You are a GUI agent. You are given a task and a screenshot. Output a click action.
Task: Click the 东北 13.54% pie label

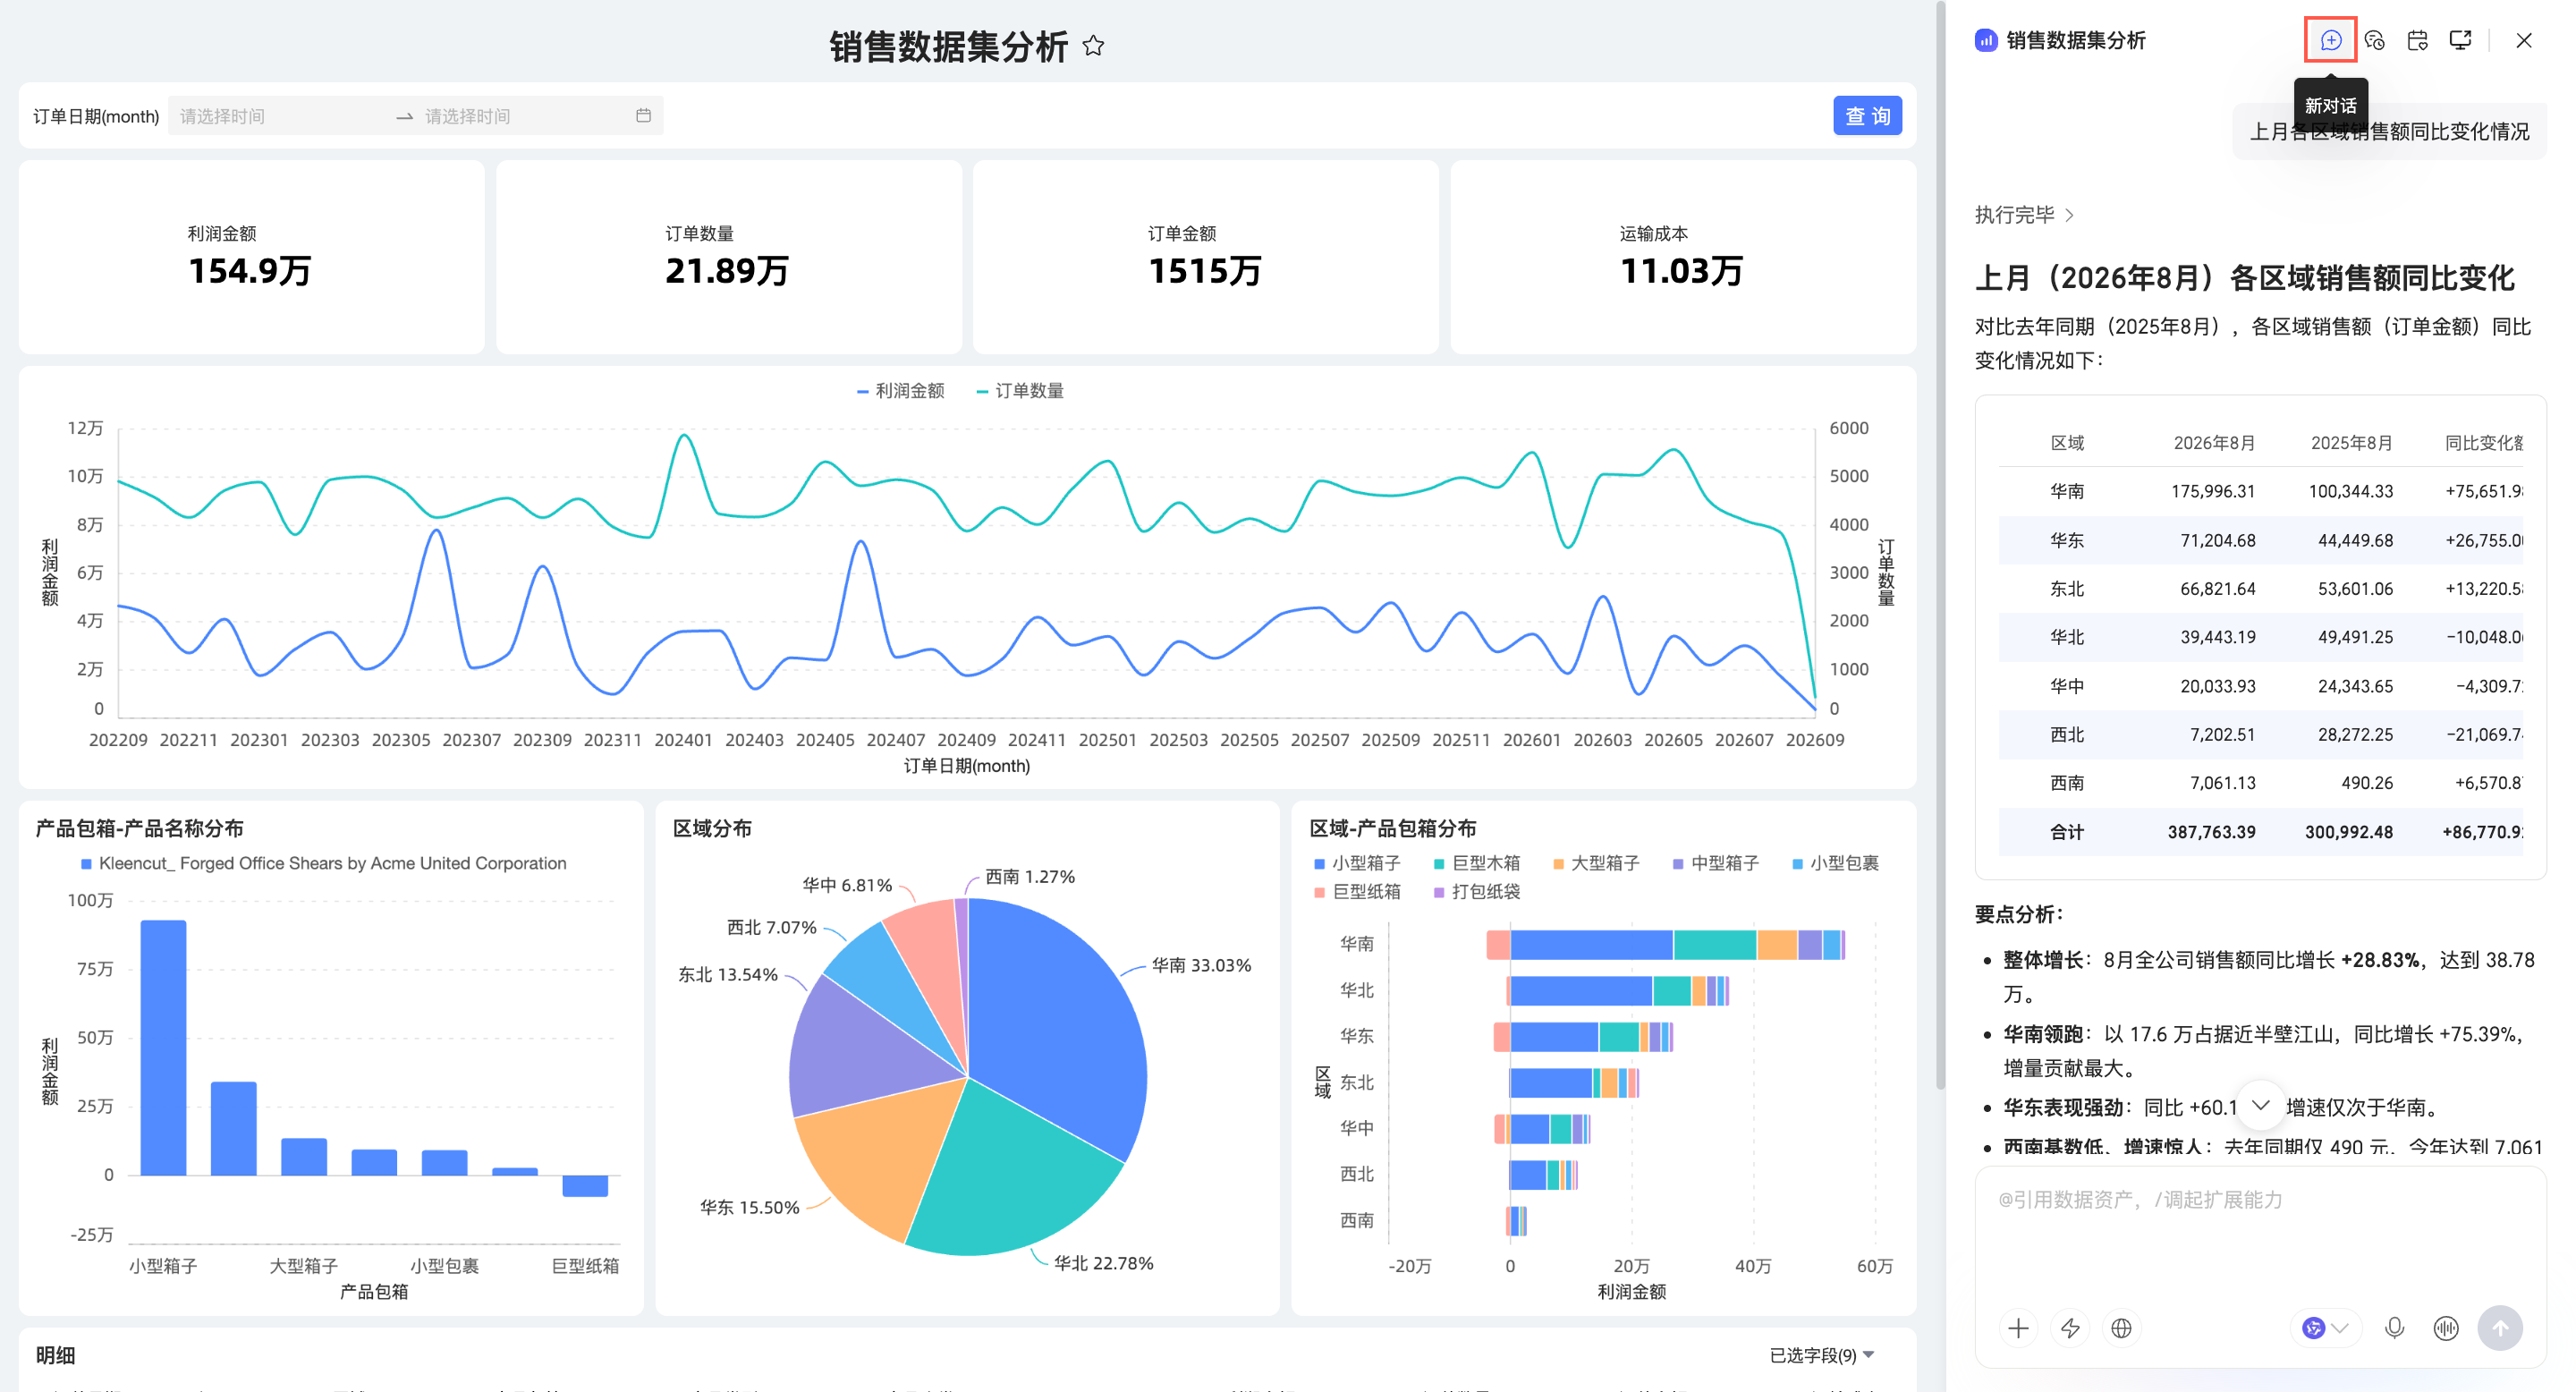pyautogui.click(x=728, y=974)
